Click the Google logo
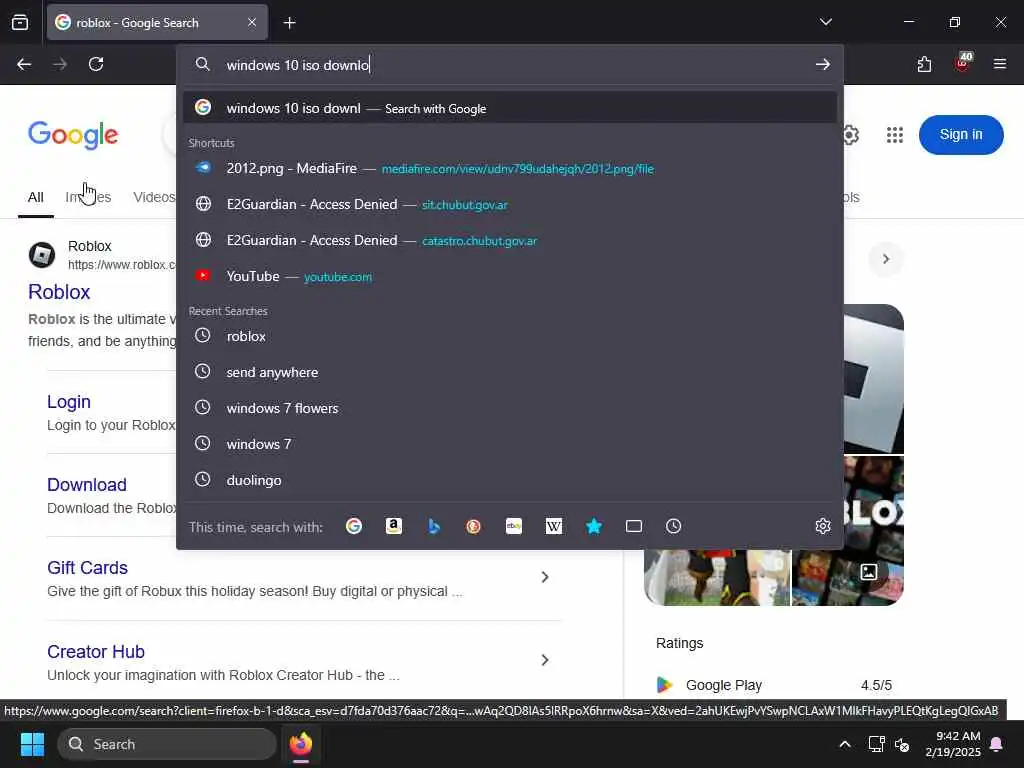 pyautogui.click(x=73, y=135)
